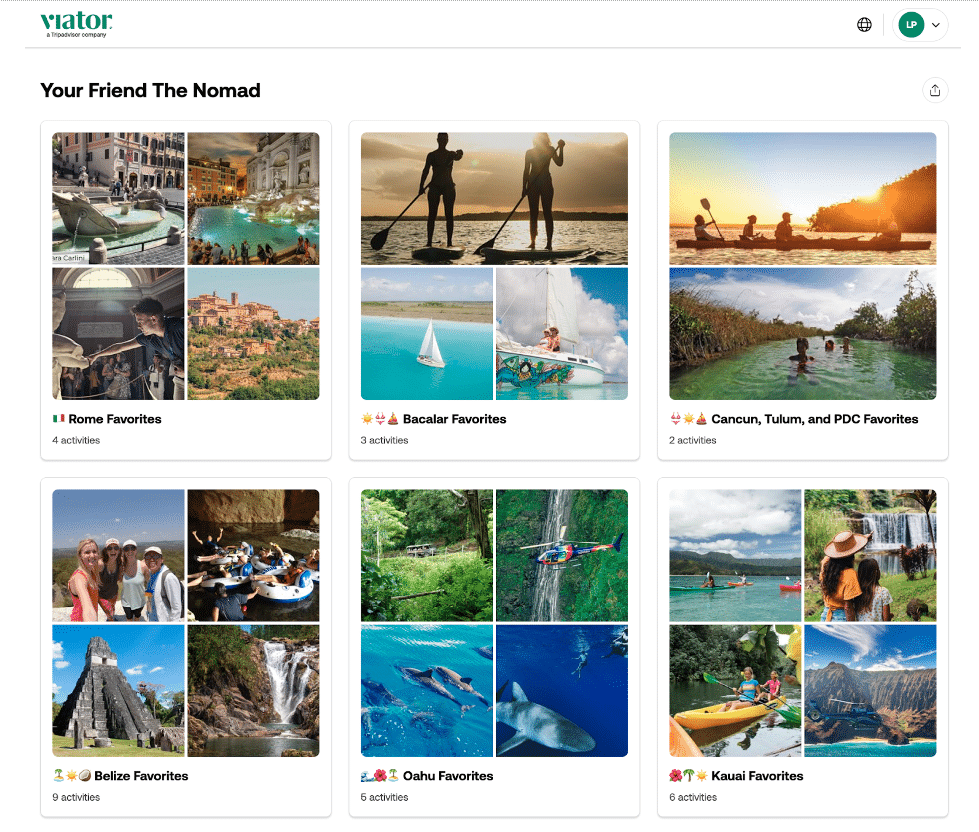
Task: Open the hilltop village photo in Rome card
Action: (x=253, y=333)
